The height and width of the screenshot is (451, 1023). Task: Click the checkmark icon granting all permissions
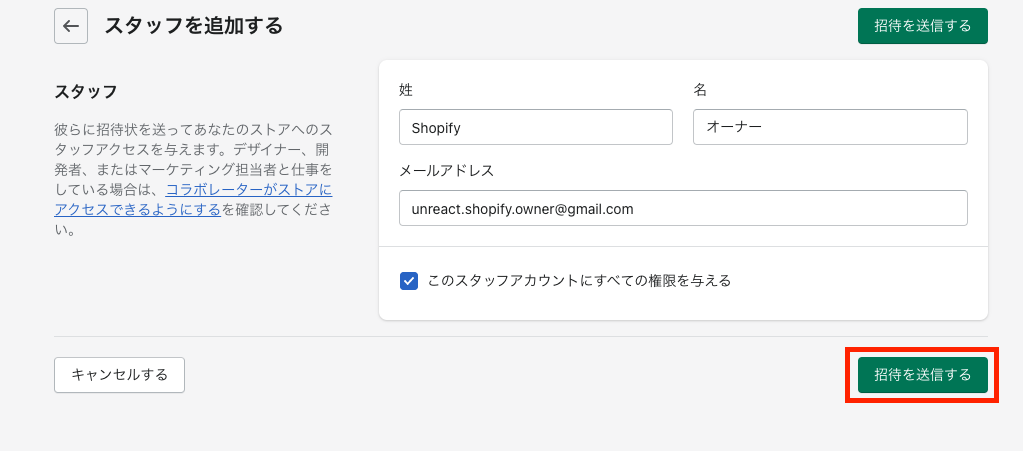tap(409, 281)
